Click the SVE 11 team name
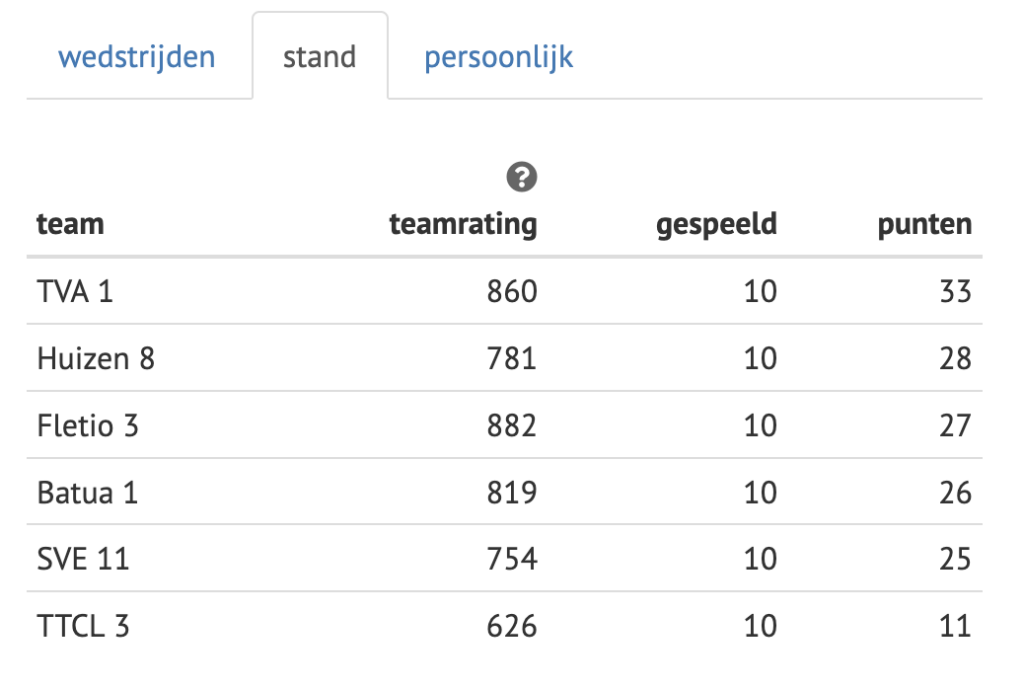 (83, 558)
